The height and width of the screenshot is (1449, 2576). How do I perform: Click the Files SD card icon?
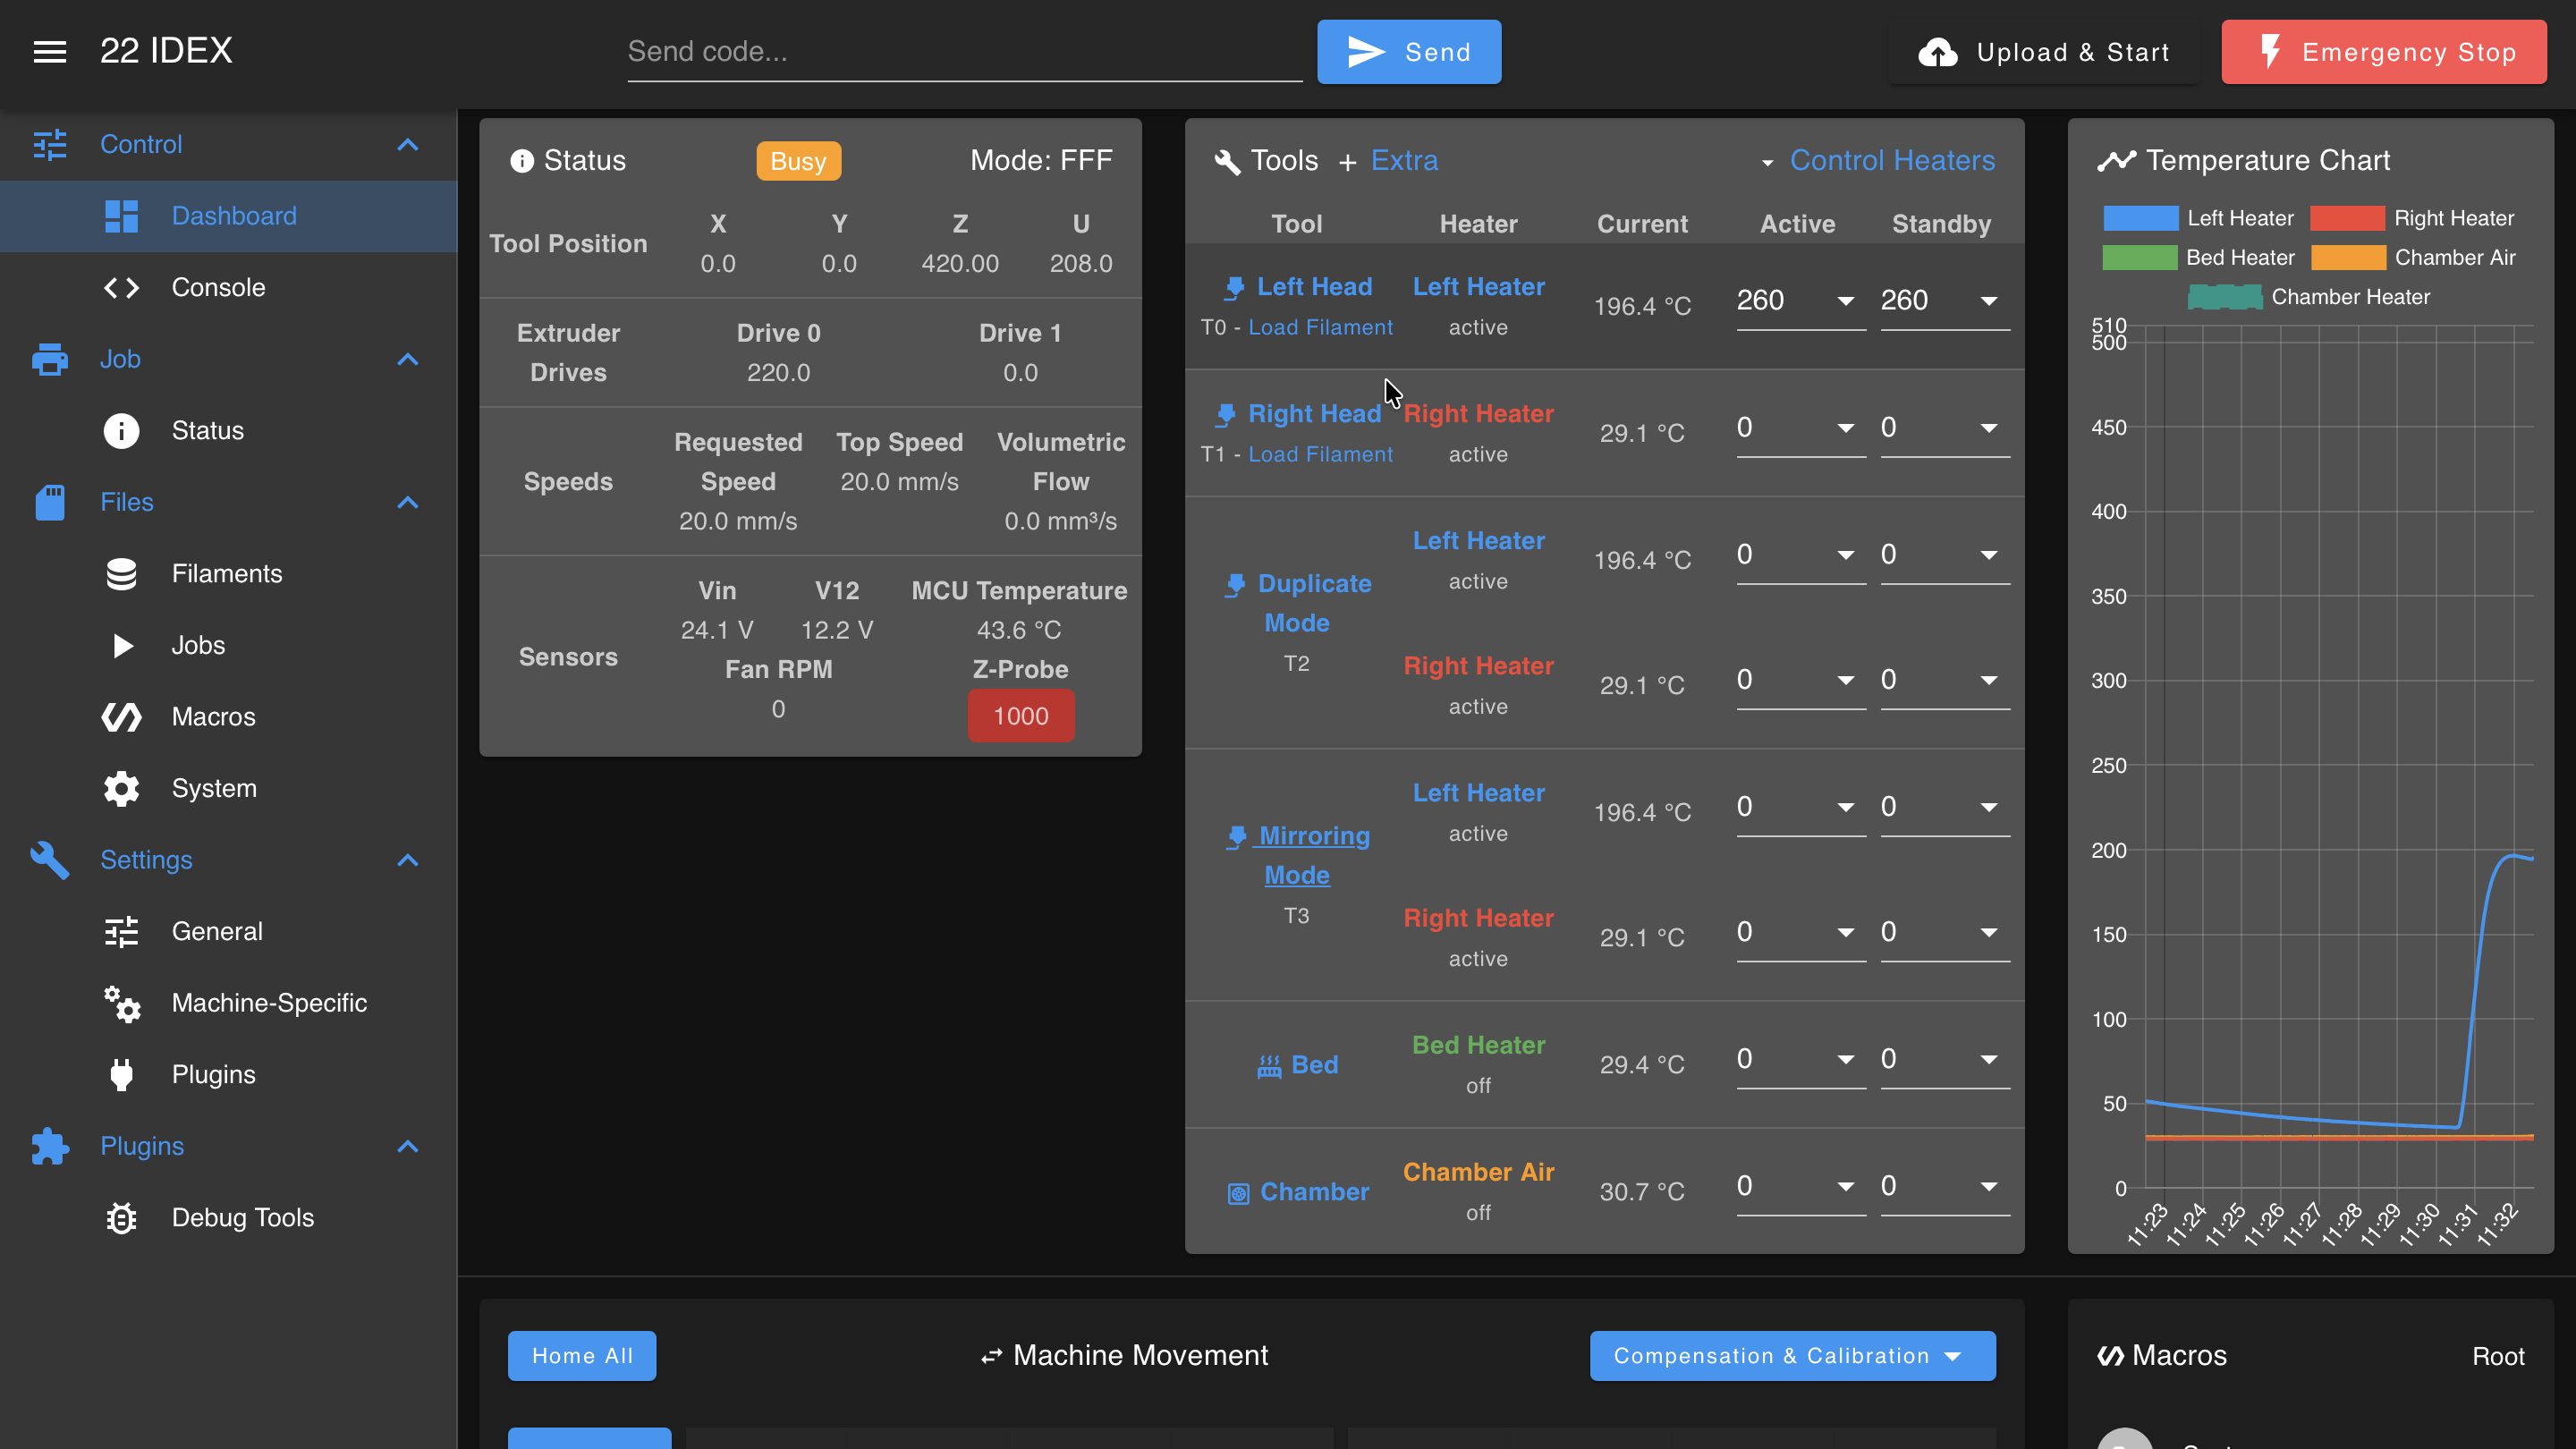click(x=50, y=502)
